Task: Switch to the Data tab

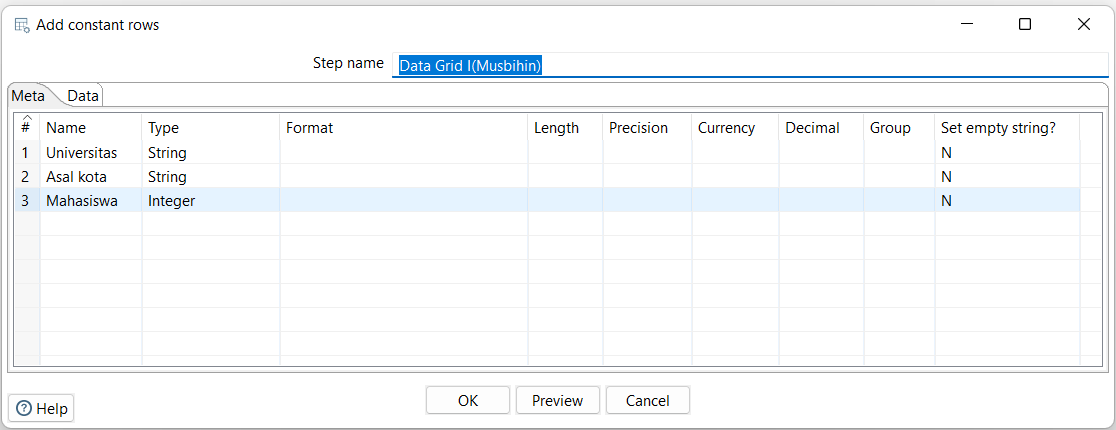Action: click(x=83, y=95)
